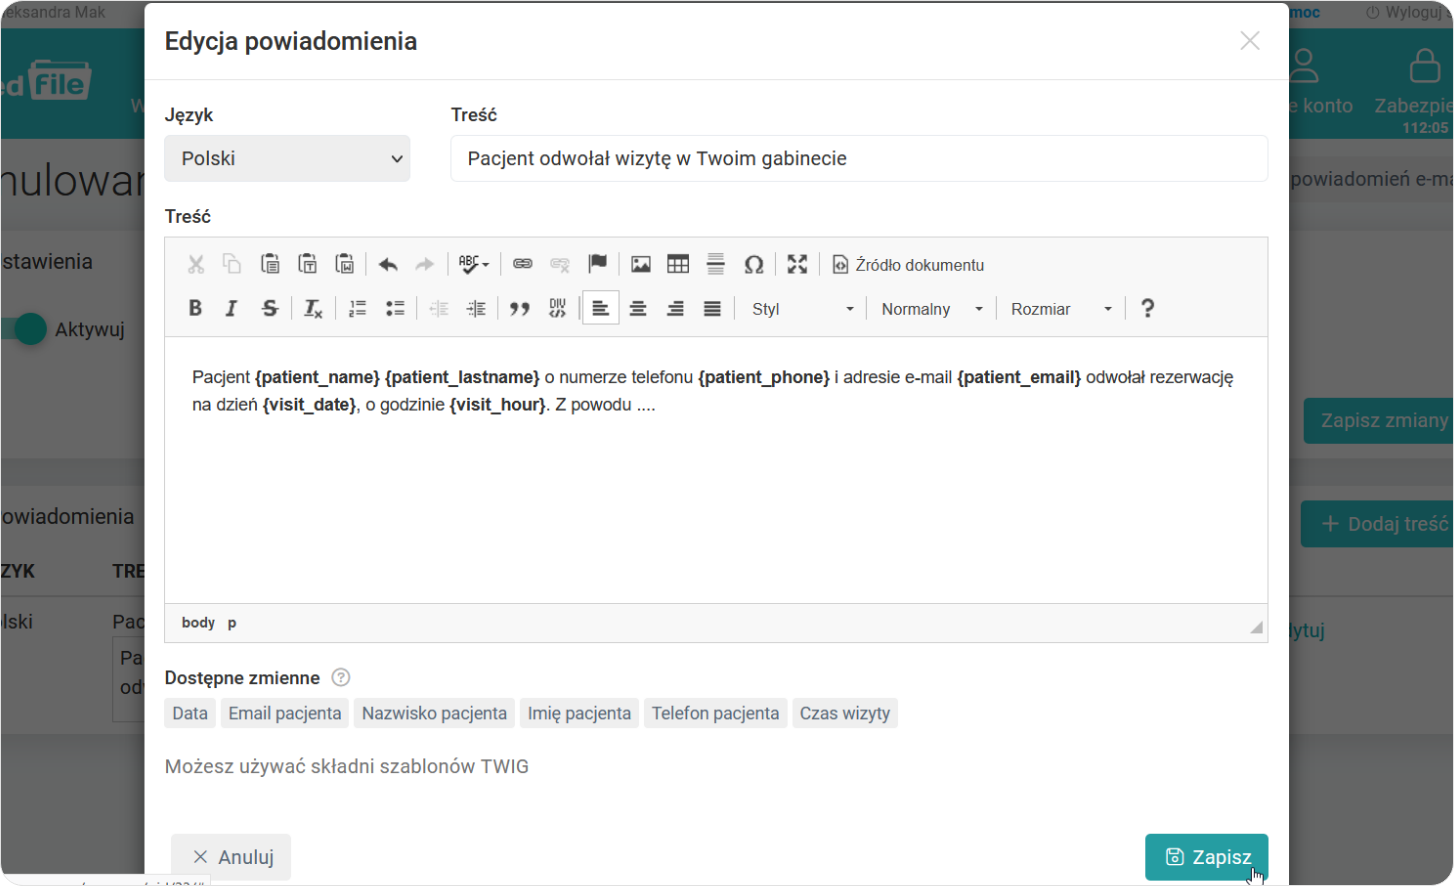The height and width of the screenshot is (886, 1454).
Task: Insert a horizontal line
Action: pos(716,264)
